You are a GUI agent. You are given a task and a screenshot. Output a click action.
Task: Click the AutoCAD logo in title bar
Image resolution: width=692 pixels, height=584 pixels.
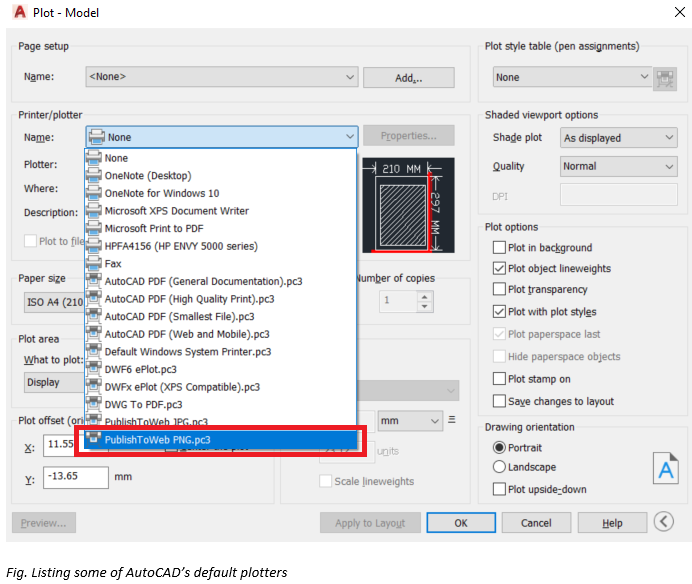(18, 13)
